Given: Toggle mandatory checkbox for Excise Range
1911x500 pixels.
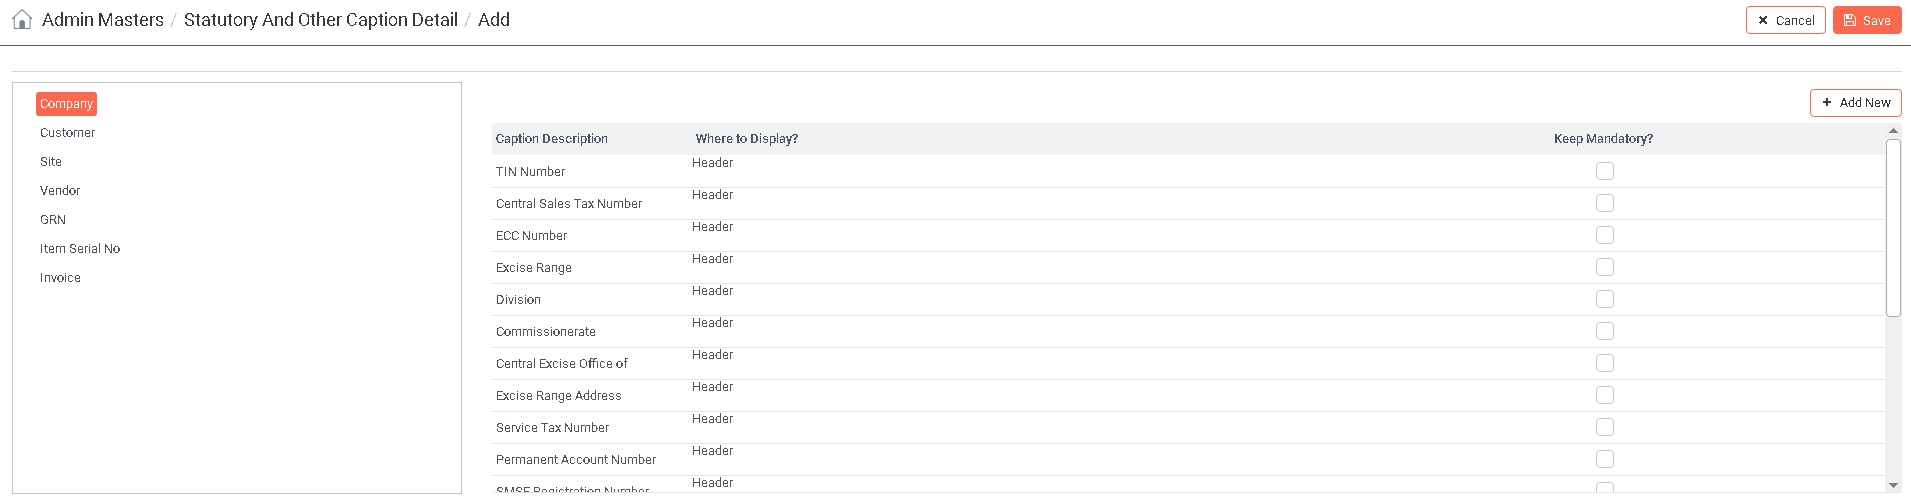Looking at the screenshot, I should [x=1604, y=267].
